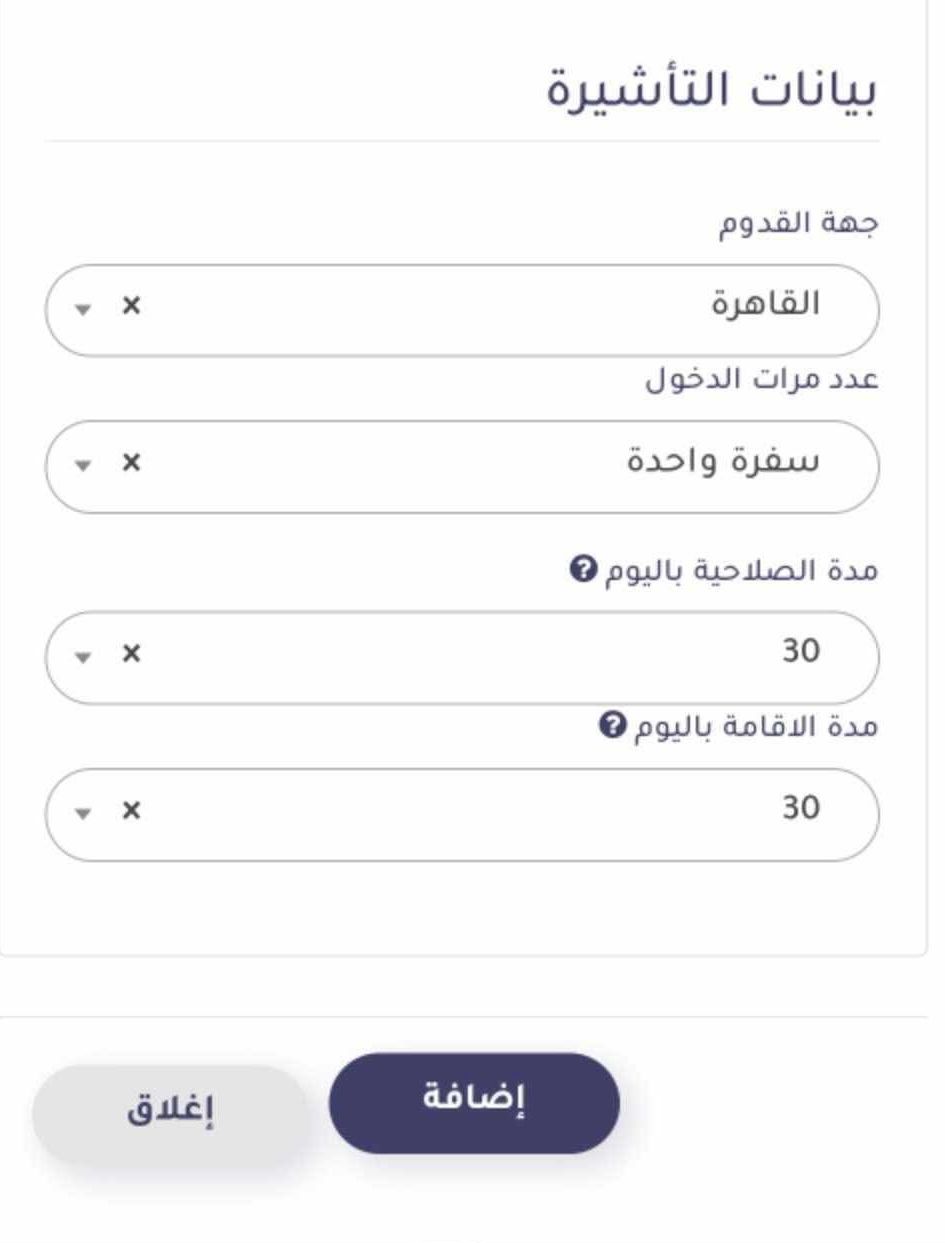Screen dimensions: 945x1243
Task: Open the مدة الصلاحية باليوم dropdown arrow
Action: tap(86, 656)
